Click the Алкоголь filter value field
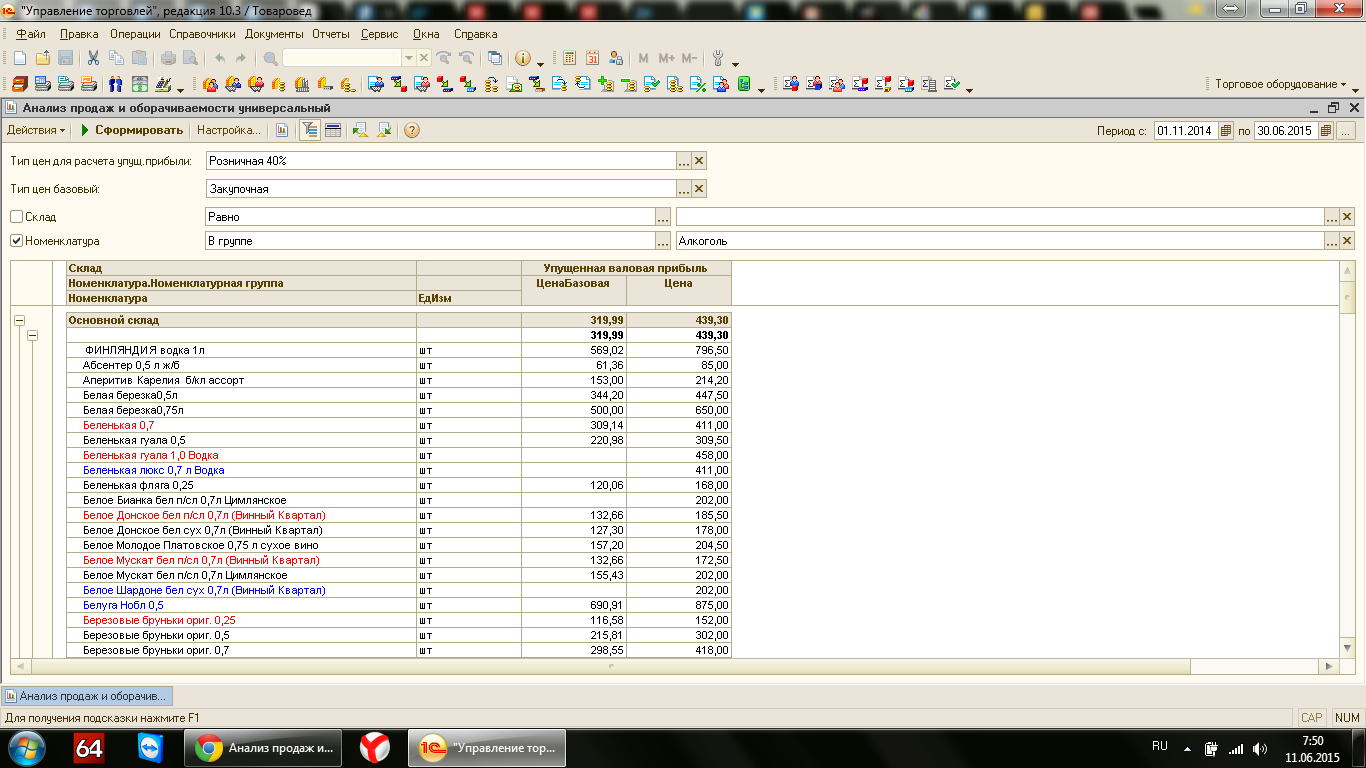 tap(1000, 240)
